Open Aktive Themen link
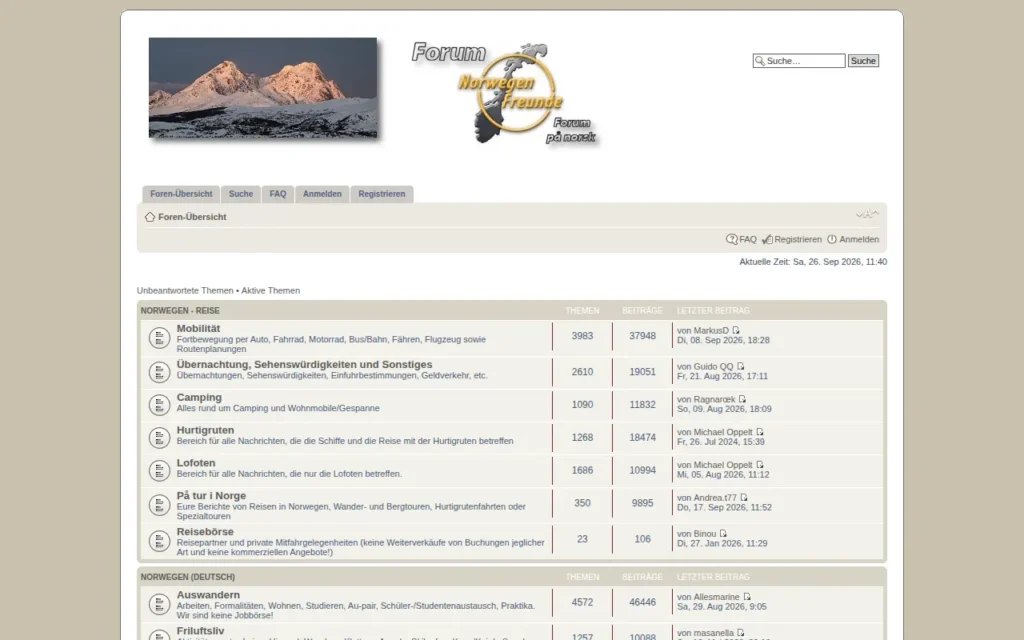1024x640 pixels. (x=270, y=291)
